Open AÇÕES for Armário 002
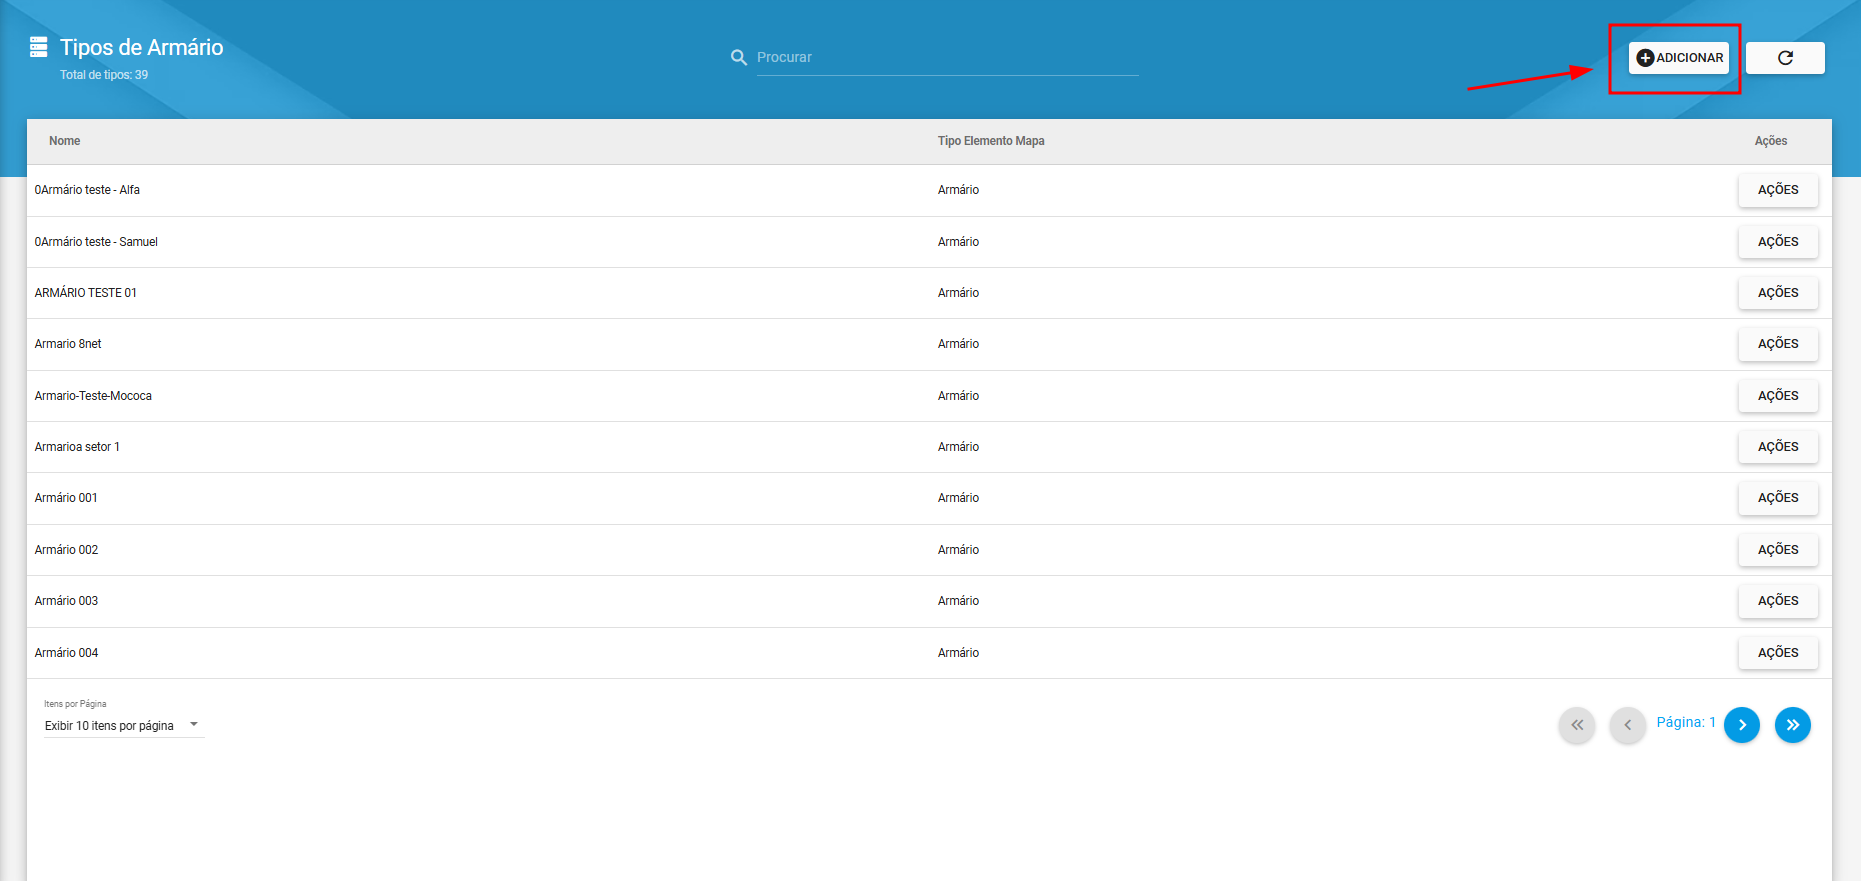Viewport: 1861px width, 881px height. (1778, 550)
